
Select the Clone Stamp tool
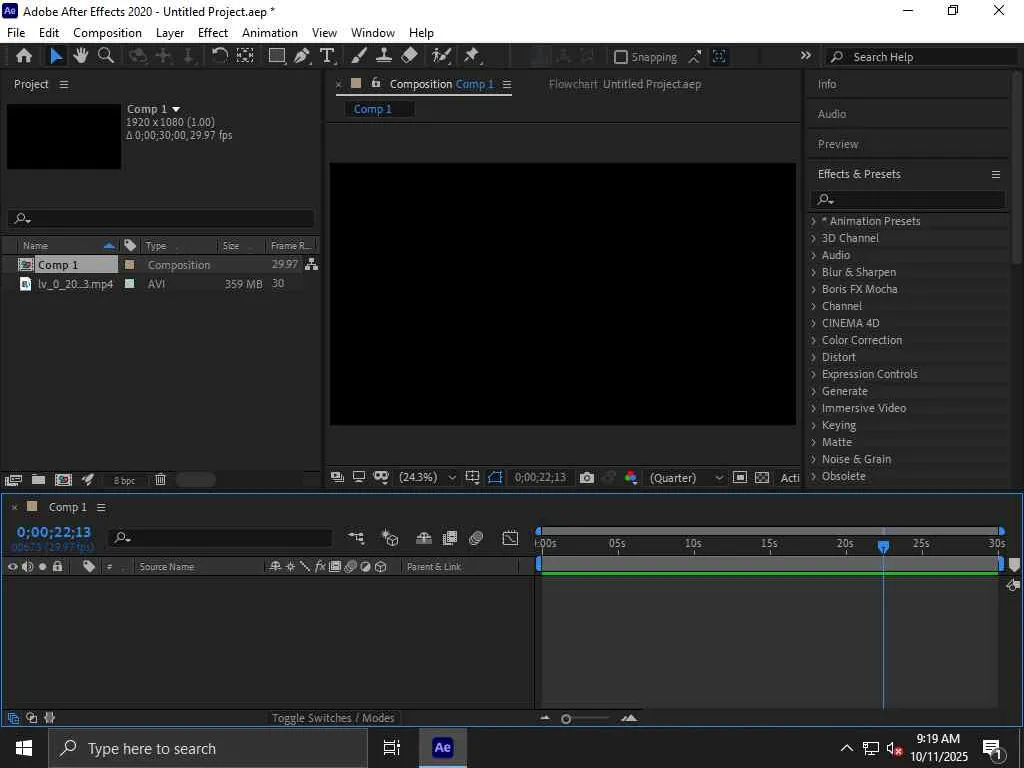click(384, 56)
